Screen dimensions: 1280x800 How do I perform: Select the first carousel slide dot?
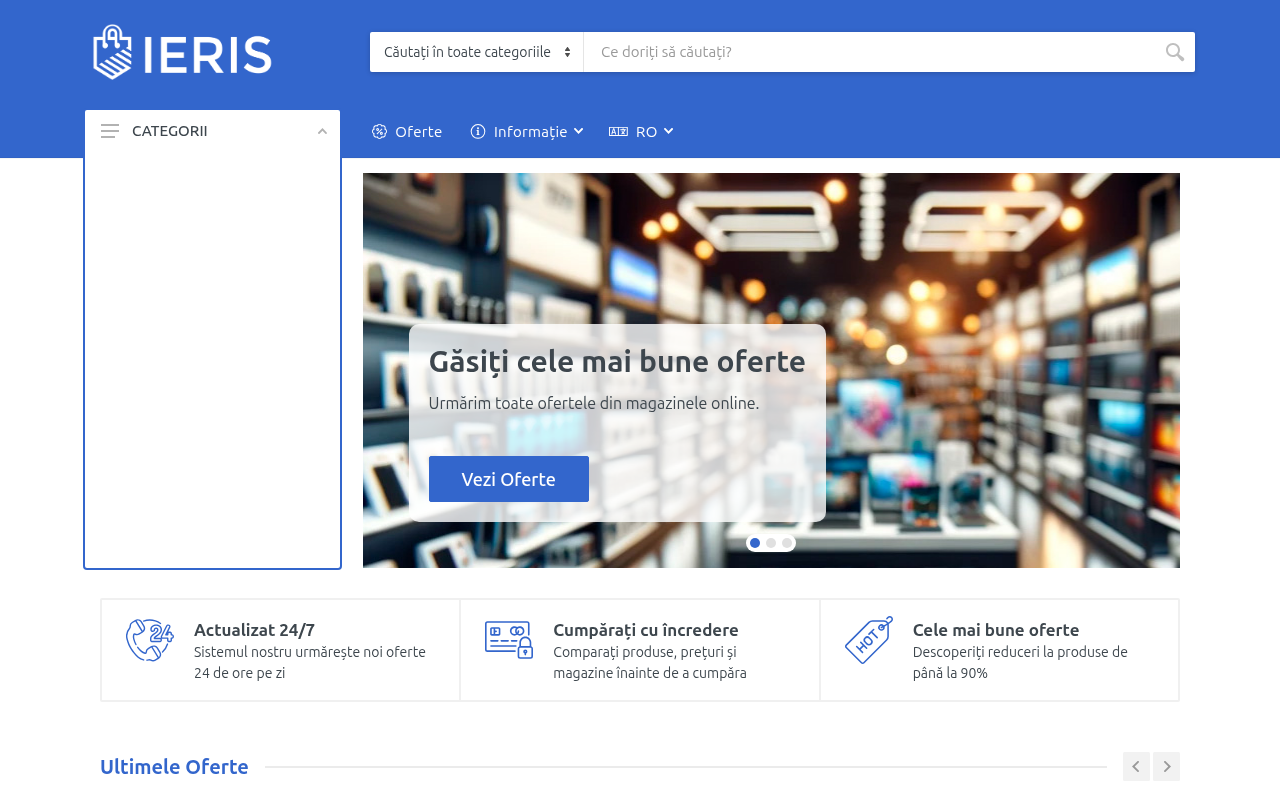pos(755,543)
